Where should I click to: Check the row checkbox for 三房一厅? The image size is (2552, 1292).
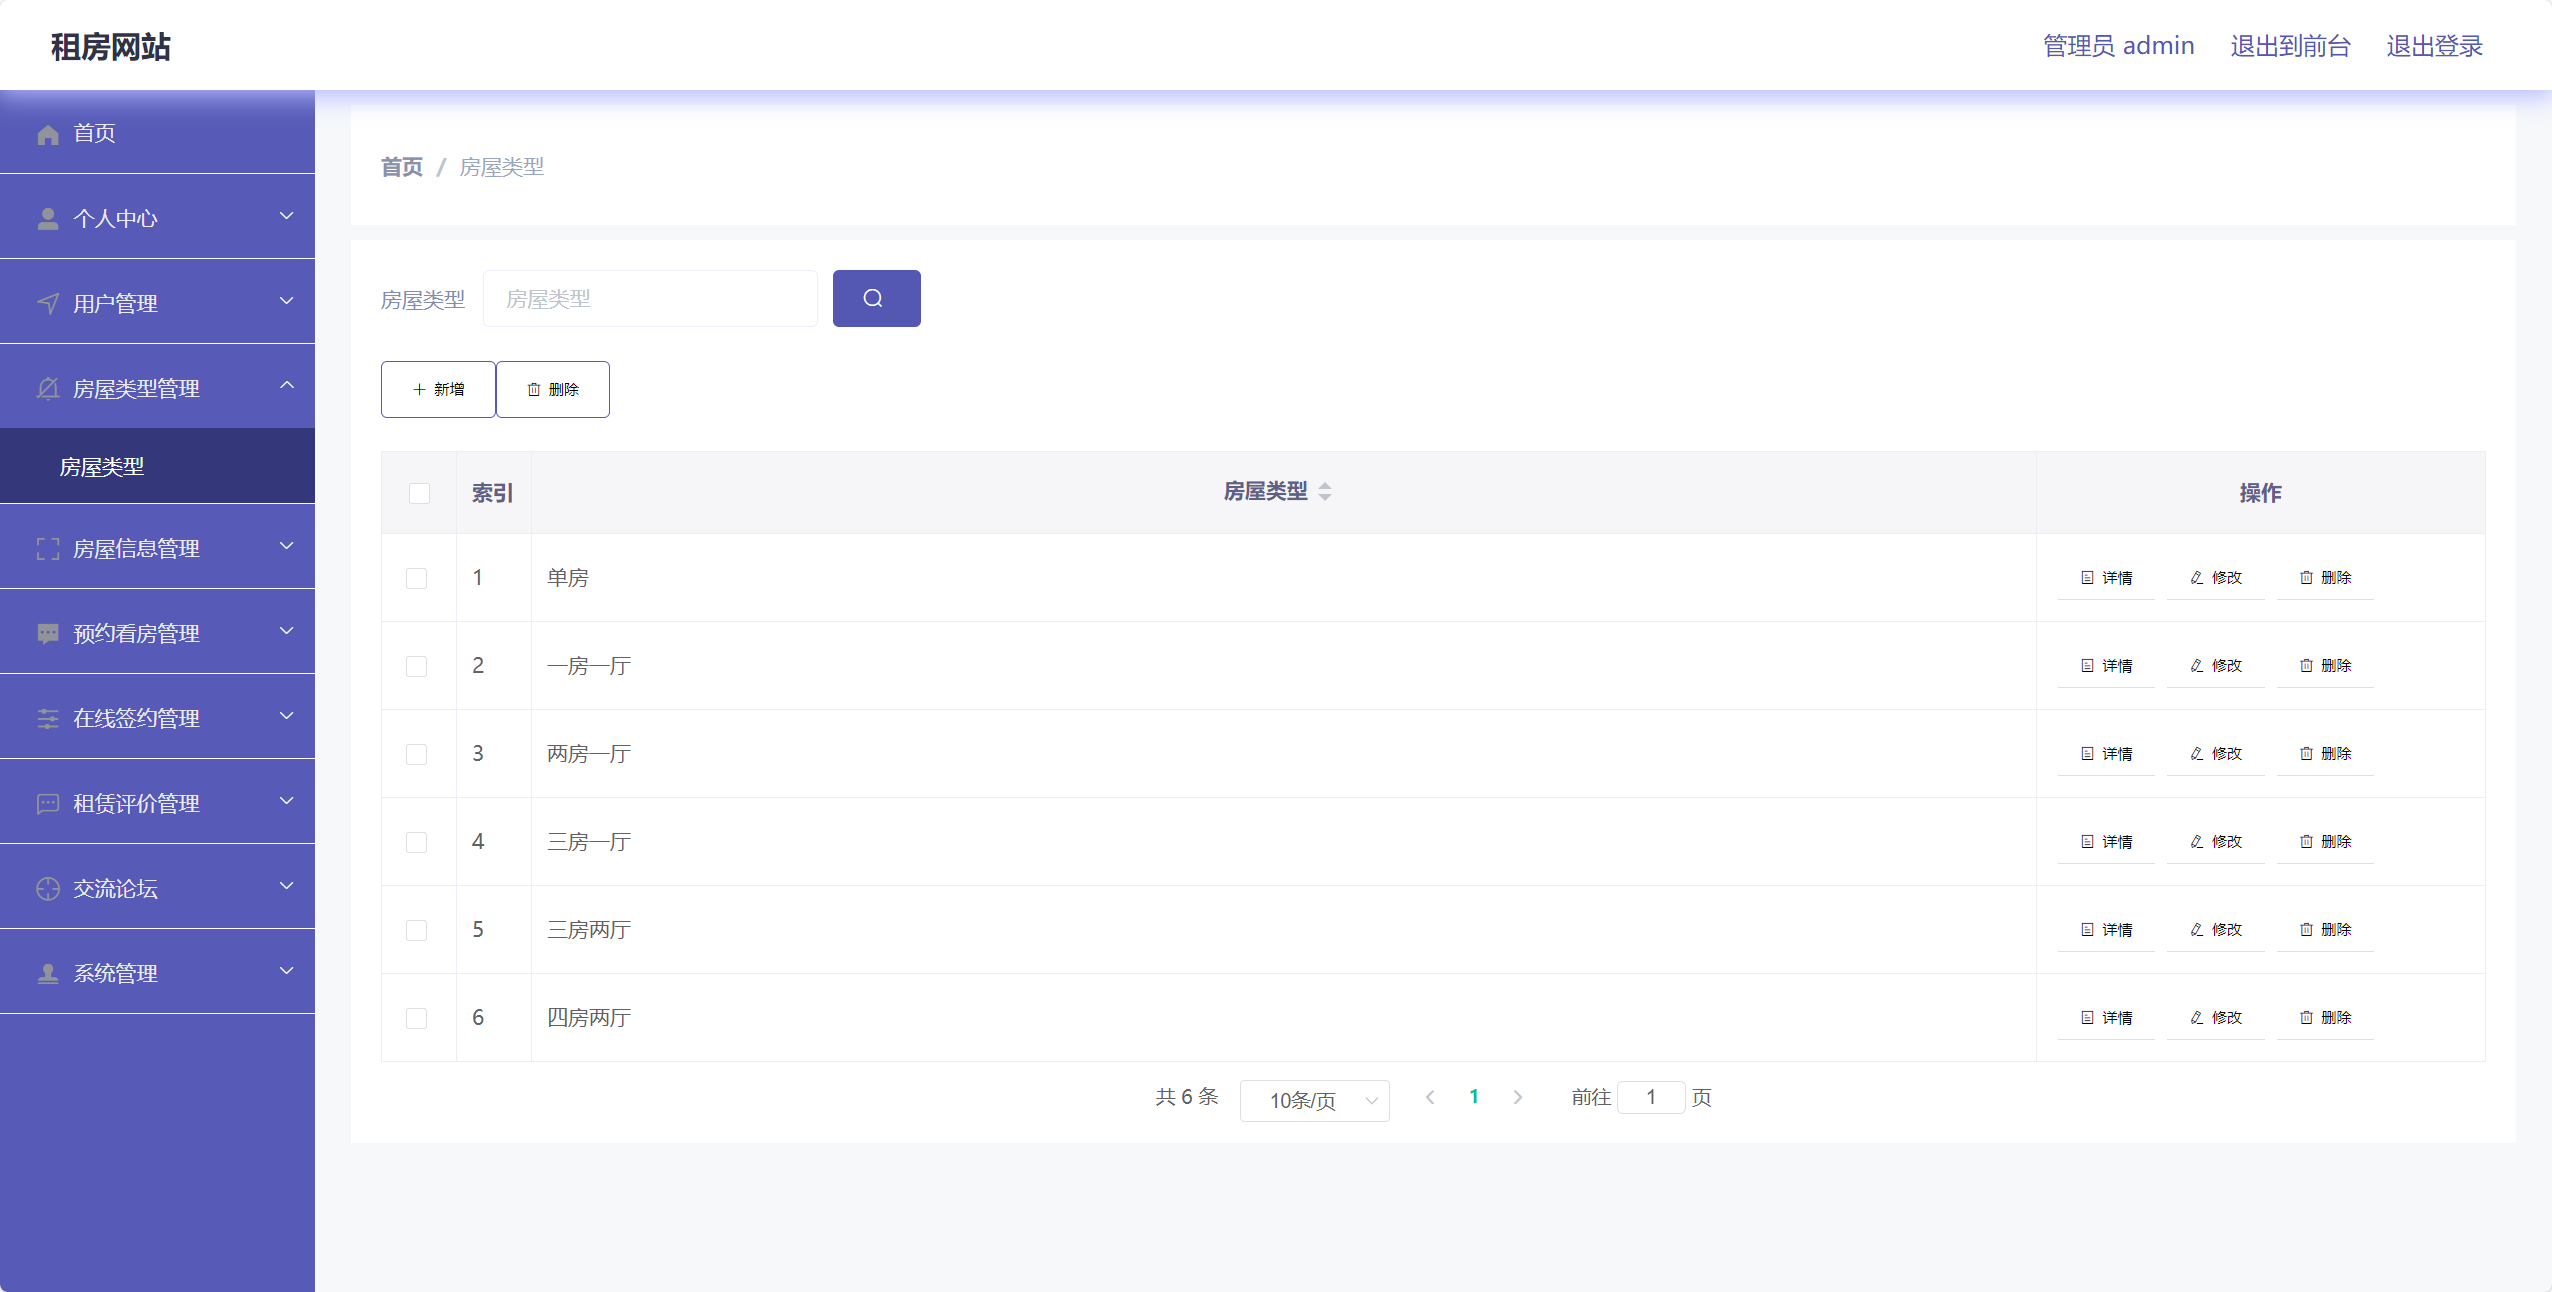417,843
